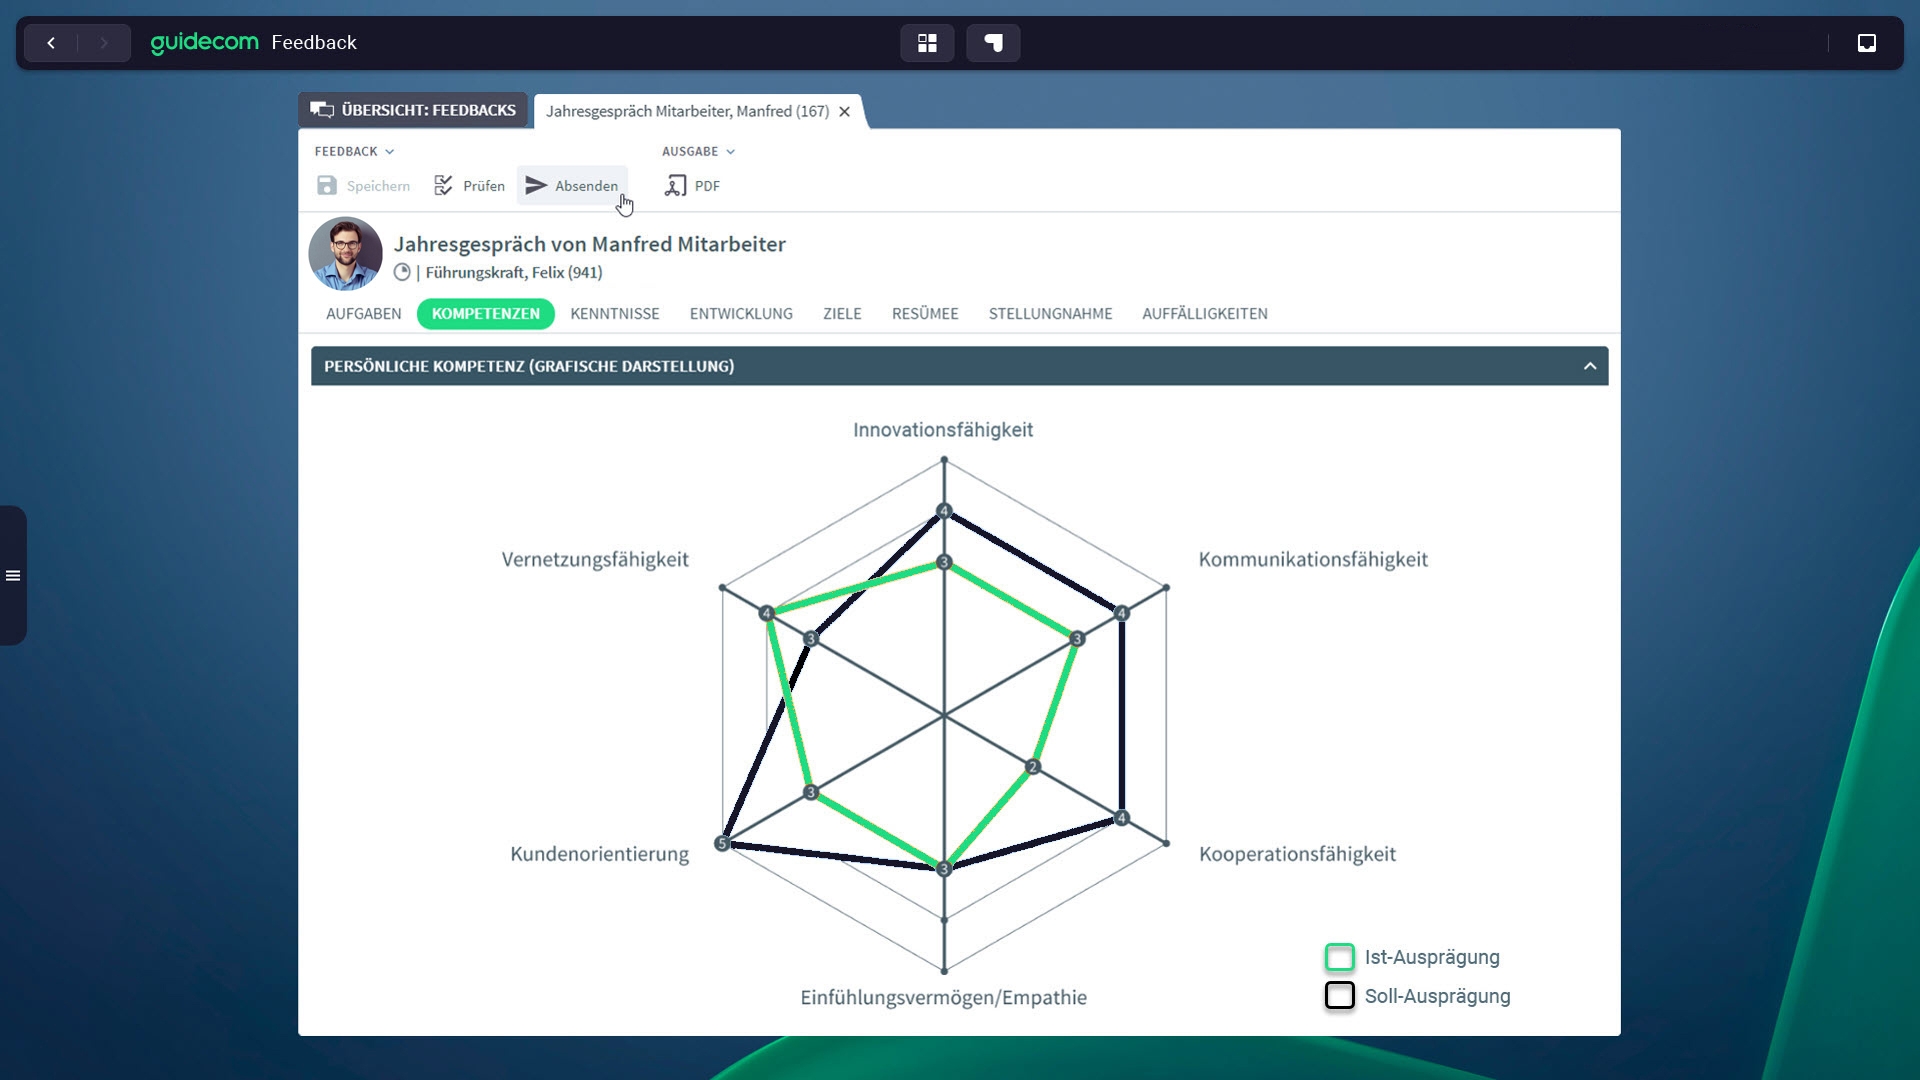Click the Prüfen check icon
The width and height of the screenshot is (1920, 1080).
(x=444, y=186)
